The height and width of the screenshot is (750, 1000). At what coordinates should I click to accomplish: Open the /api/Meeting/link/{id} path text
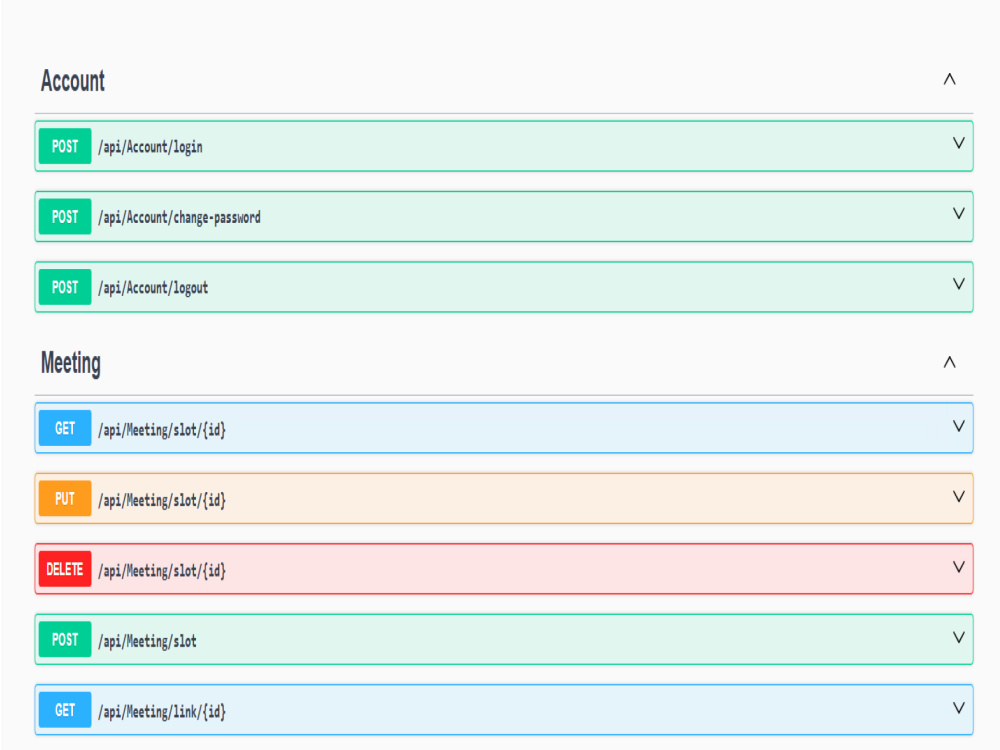click(162, 711)
